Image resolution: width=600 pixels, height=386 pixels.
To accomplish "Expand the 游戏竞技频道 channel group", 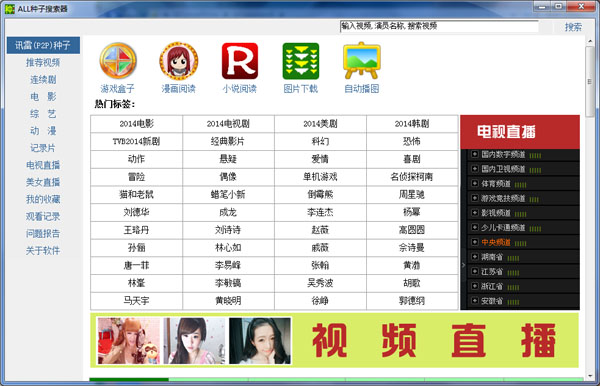I will tap(475, 198).
